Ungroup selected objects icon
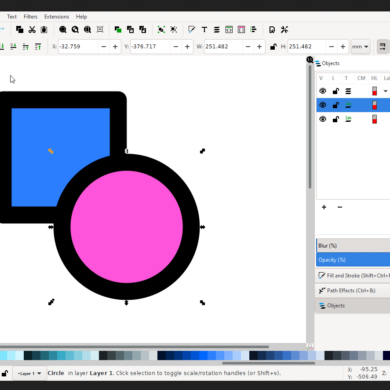 [174, 30]
